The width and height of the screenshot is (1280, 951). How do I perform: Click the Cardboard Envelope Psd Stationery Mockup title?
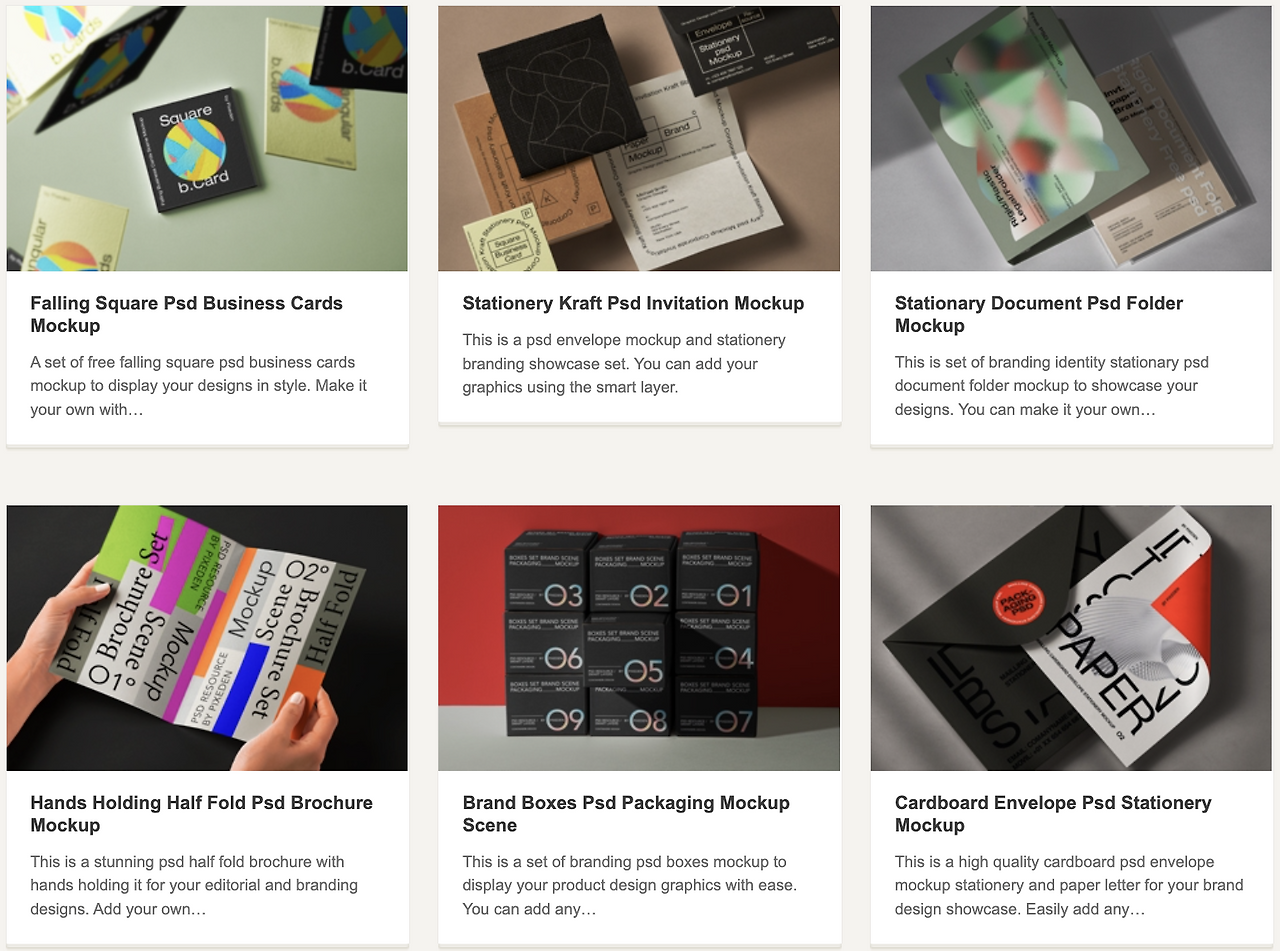tap(1053, 814)
